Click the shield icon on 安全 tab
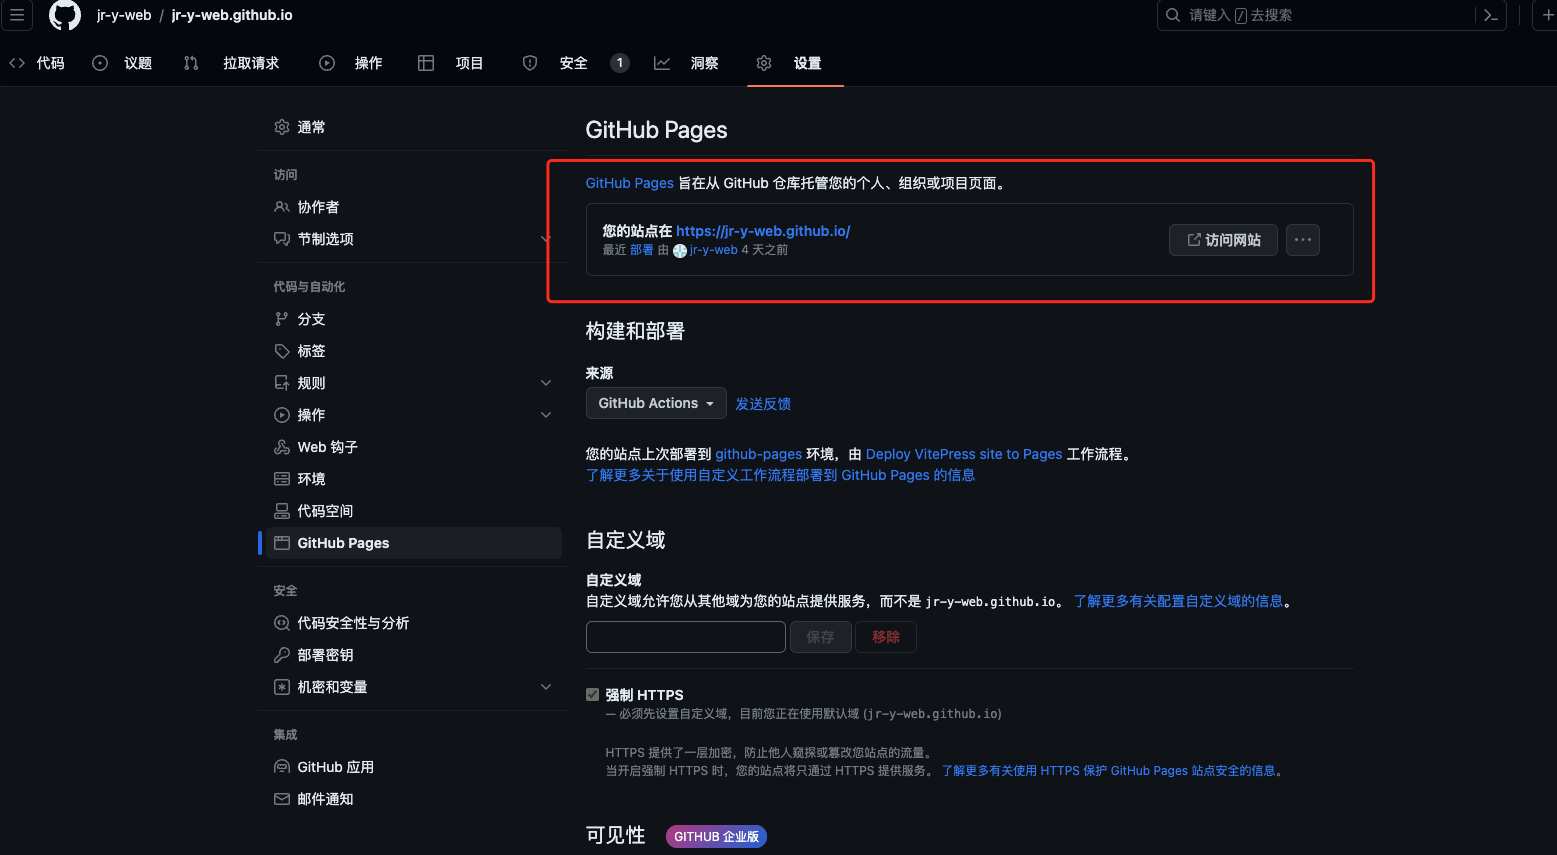The width and height of the screenshot is (1557, 855). click(x=530, y=63)
